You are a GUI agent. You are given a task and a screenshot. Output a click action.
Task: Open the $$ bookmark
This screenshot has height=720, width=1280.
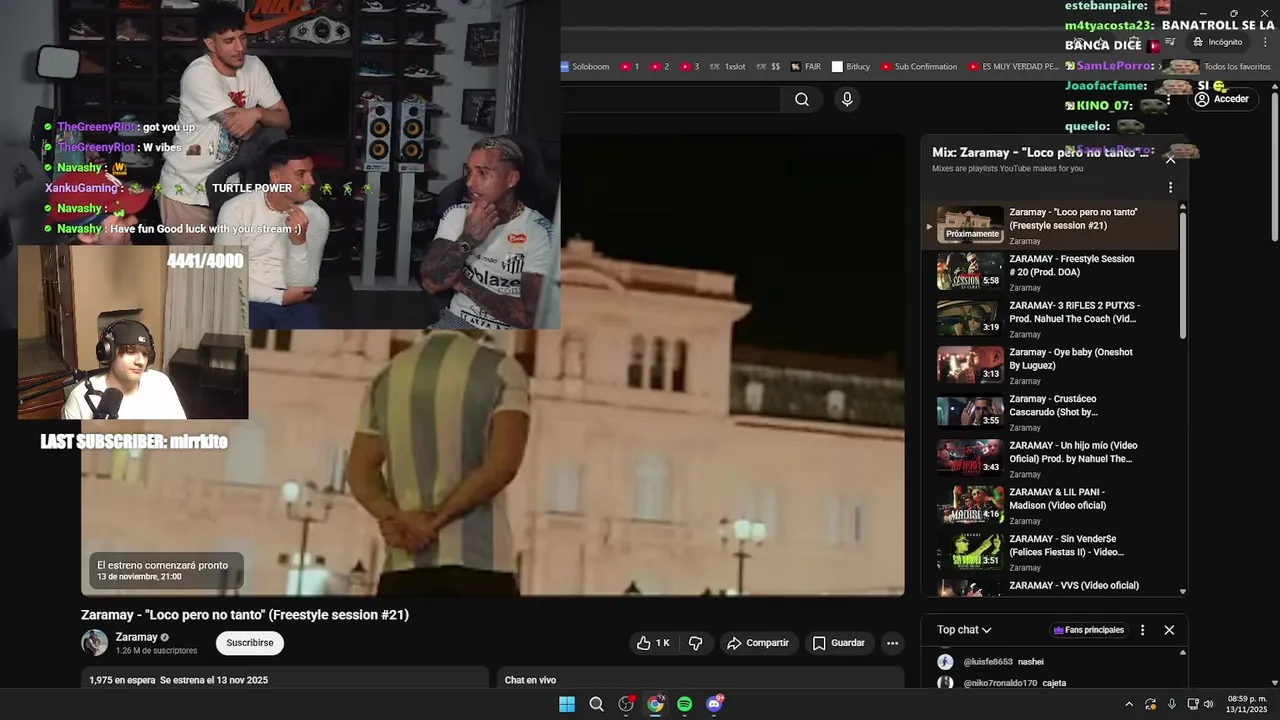point(768,67)
